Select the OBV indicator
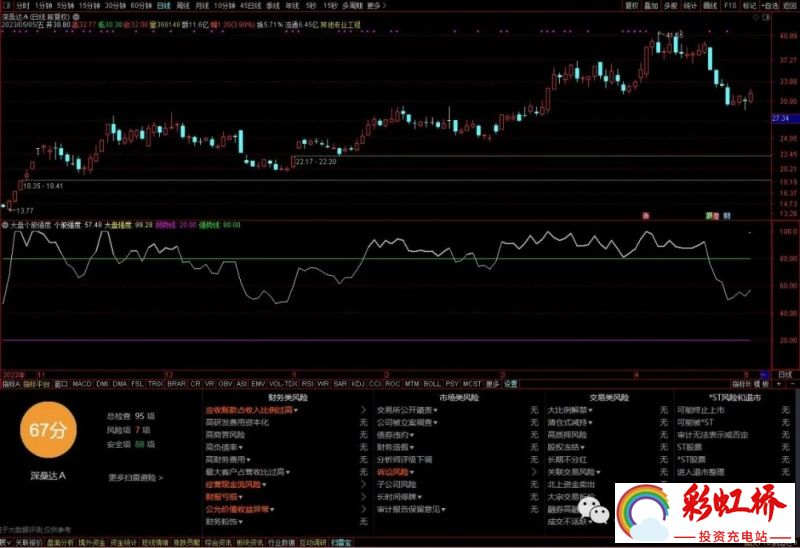Image resolution: width=800 pixels, height=548 pixels. point(225,384)
